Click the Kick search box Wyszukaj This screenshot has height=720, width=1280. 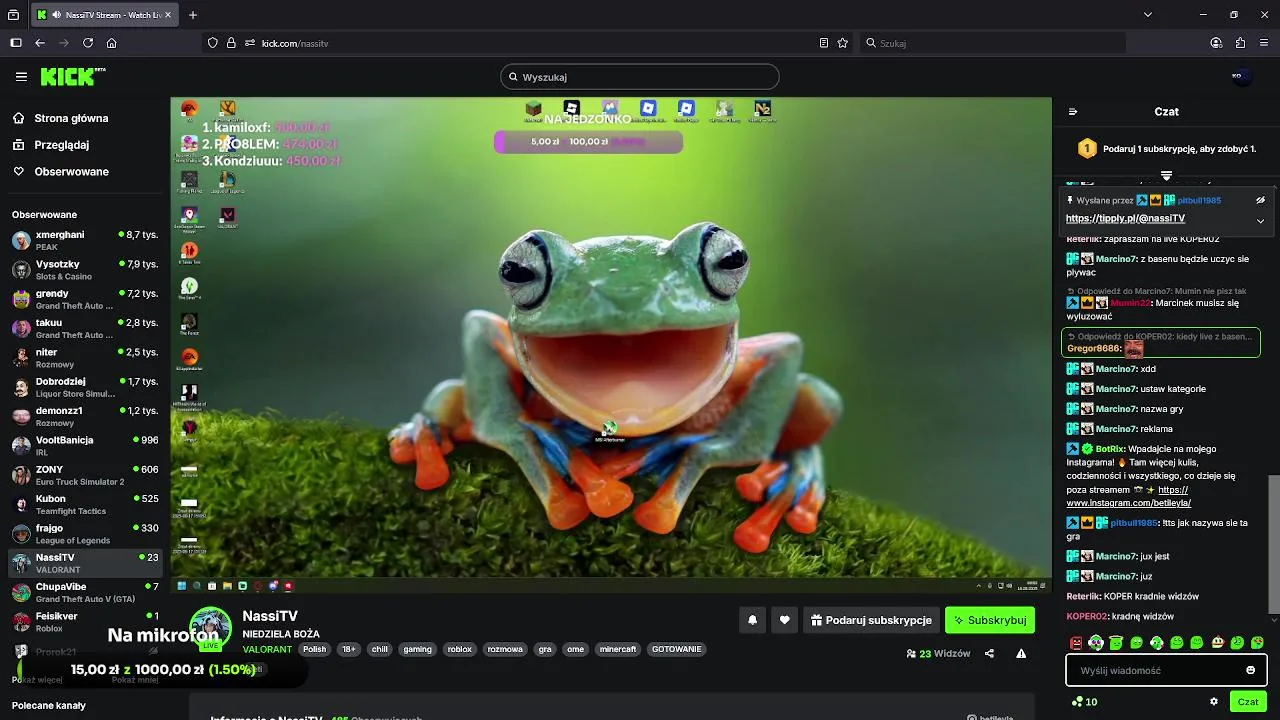[x=640, y=77]
